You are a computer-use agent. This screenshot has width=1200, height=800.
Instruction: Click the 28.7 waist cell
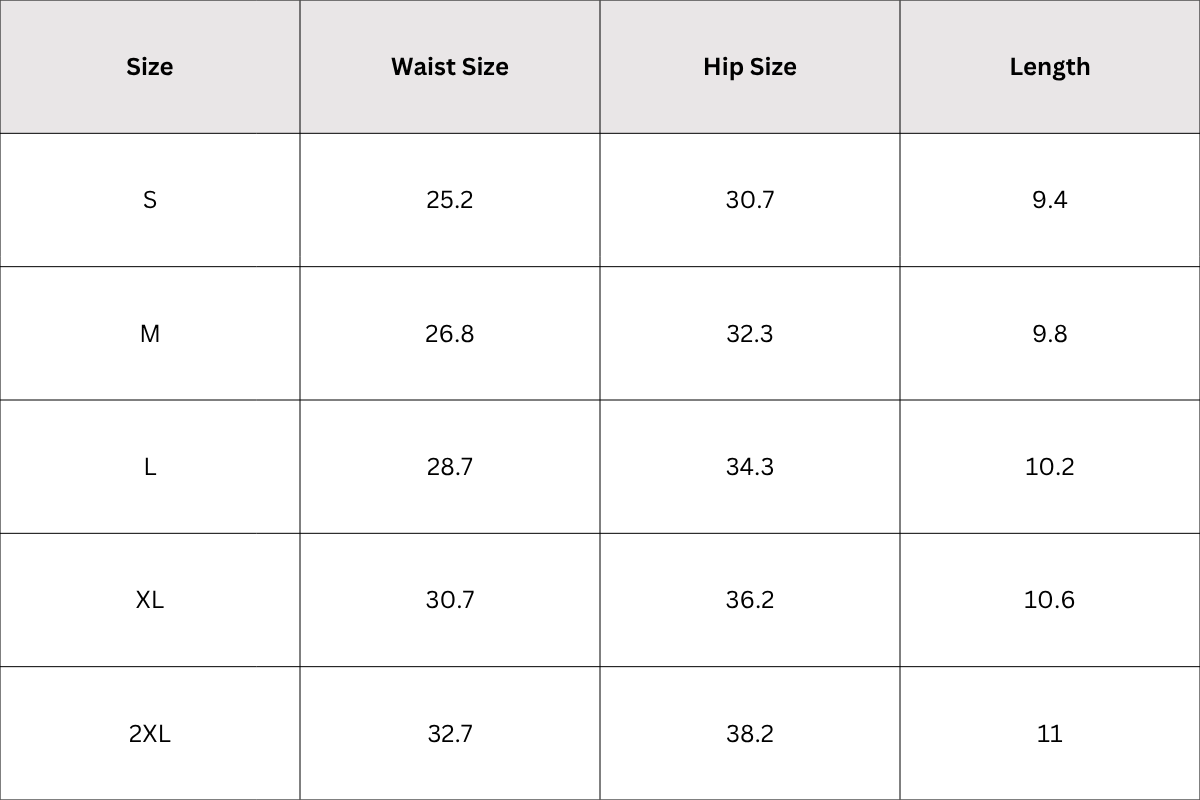point(450,467)
